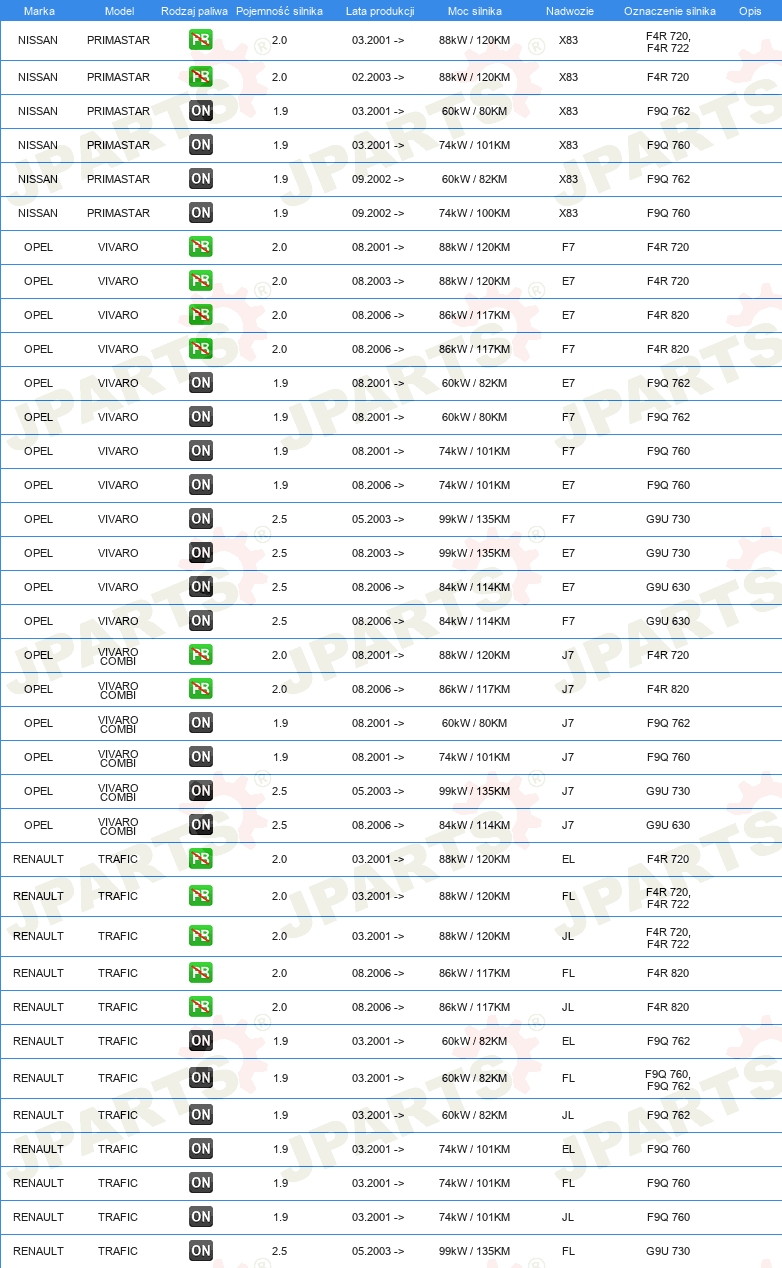Select the 'EL' body cell in Renault Trafic F9Q 762 row

tap(568, 1041)
